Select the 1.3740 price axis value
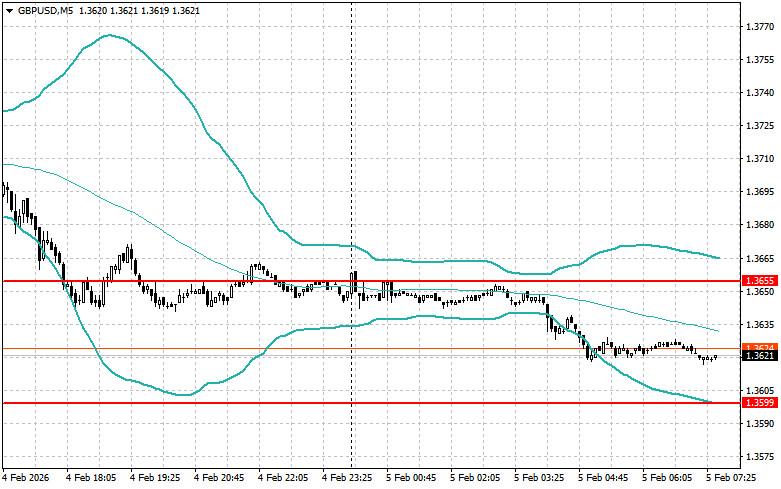 tap(760, 93)
